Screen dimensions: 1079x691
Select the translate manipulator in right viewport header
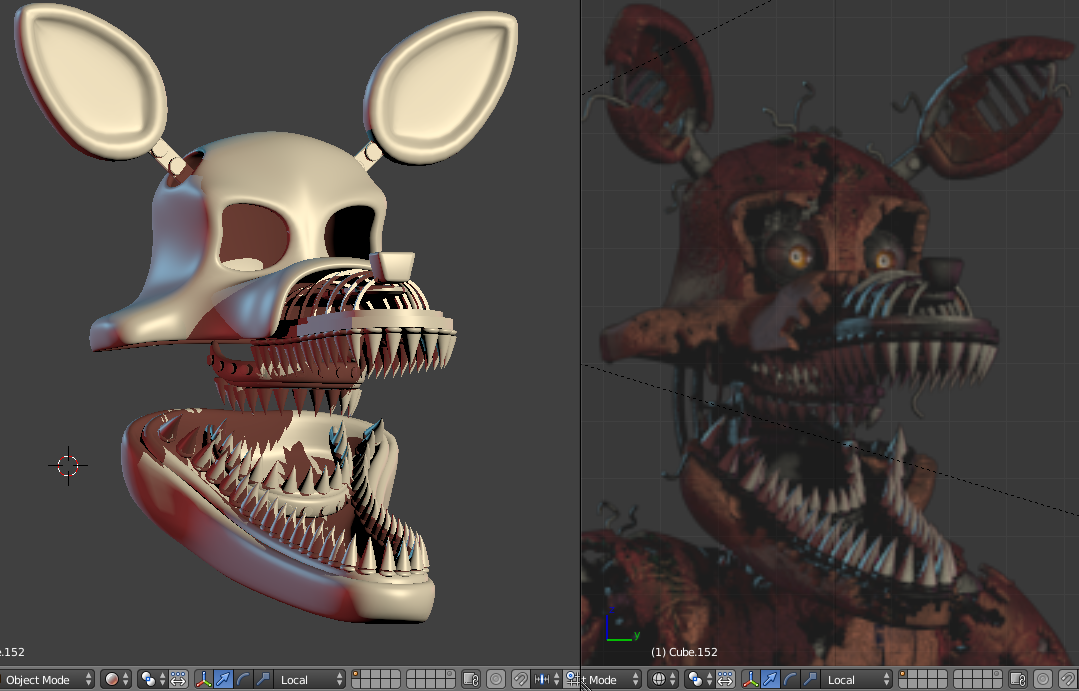771,679
